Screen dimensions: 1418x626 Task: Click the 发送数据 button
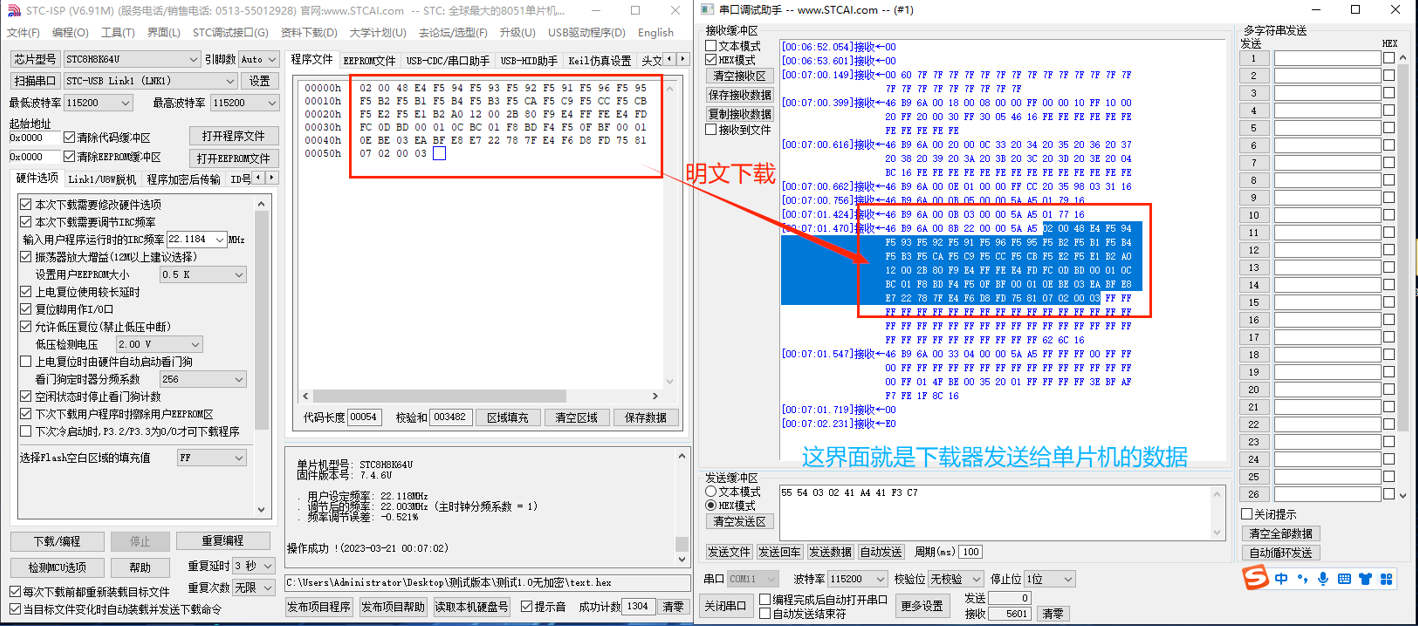pos(831,552)
